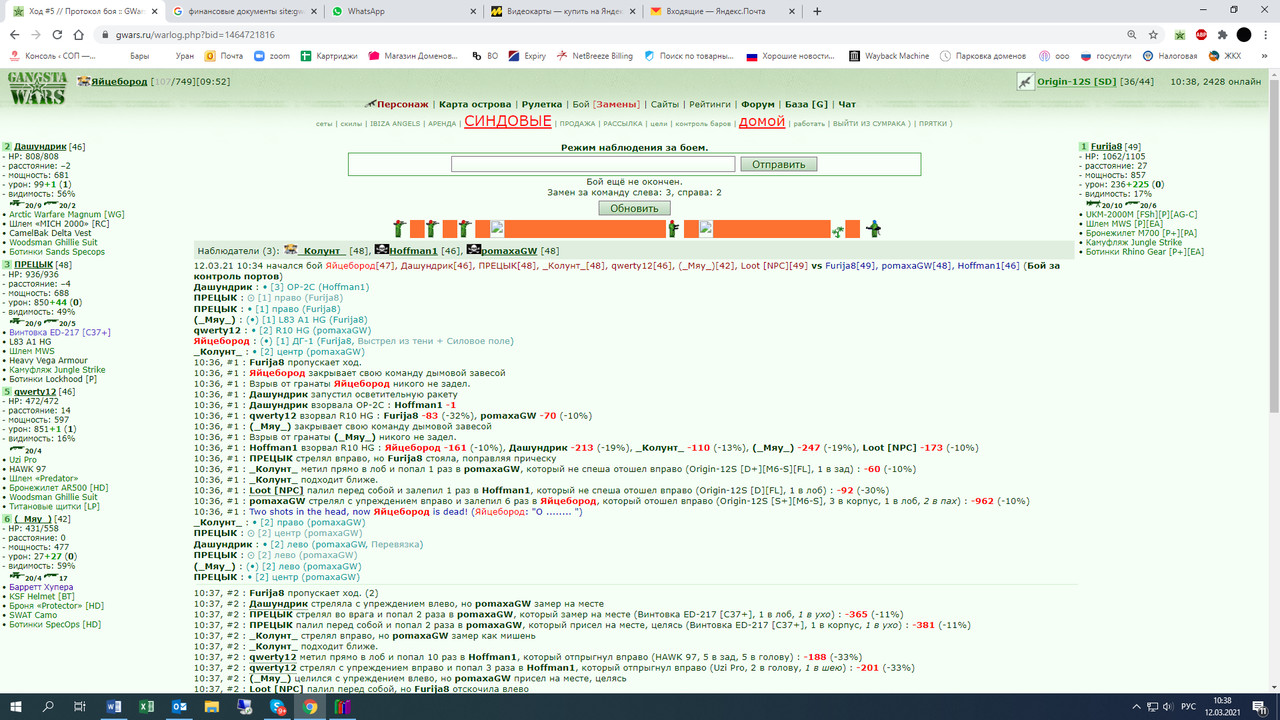Image resolution: width=1280 pixels, height=720 pixels.
Task: Click the Origin-12S weapon icon
Action: [x=1024, y=81]
